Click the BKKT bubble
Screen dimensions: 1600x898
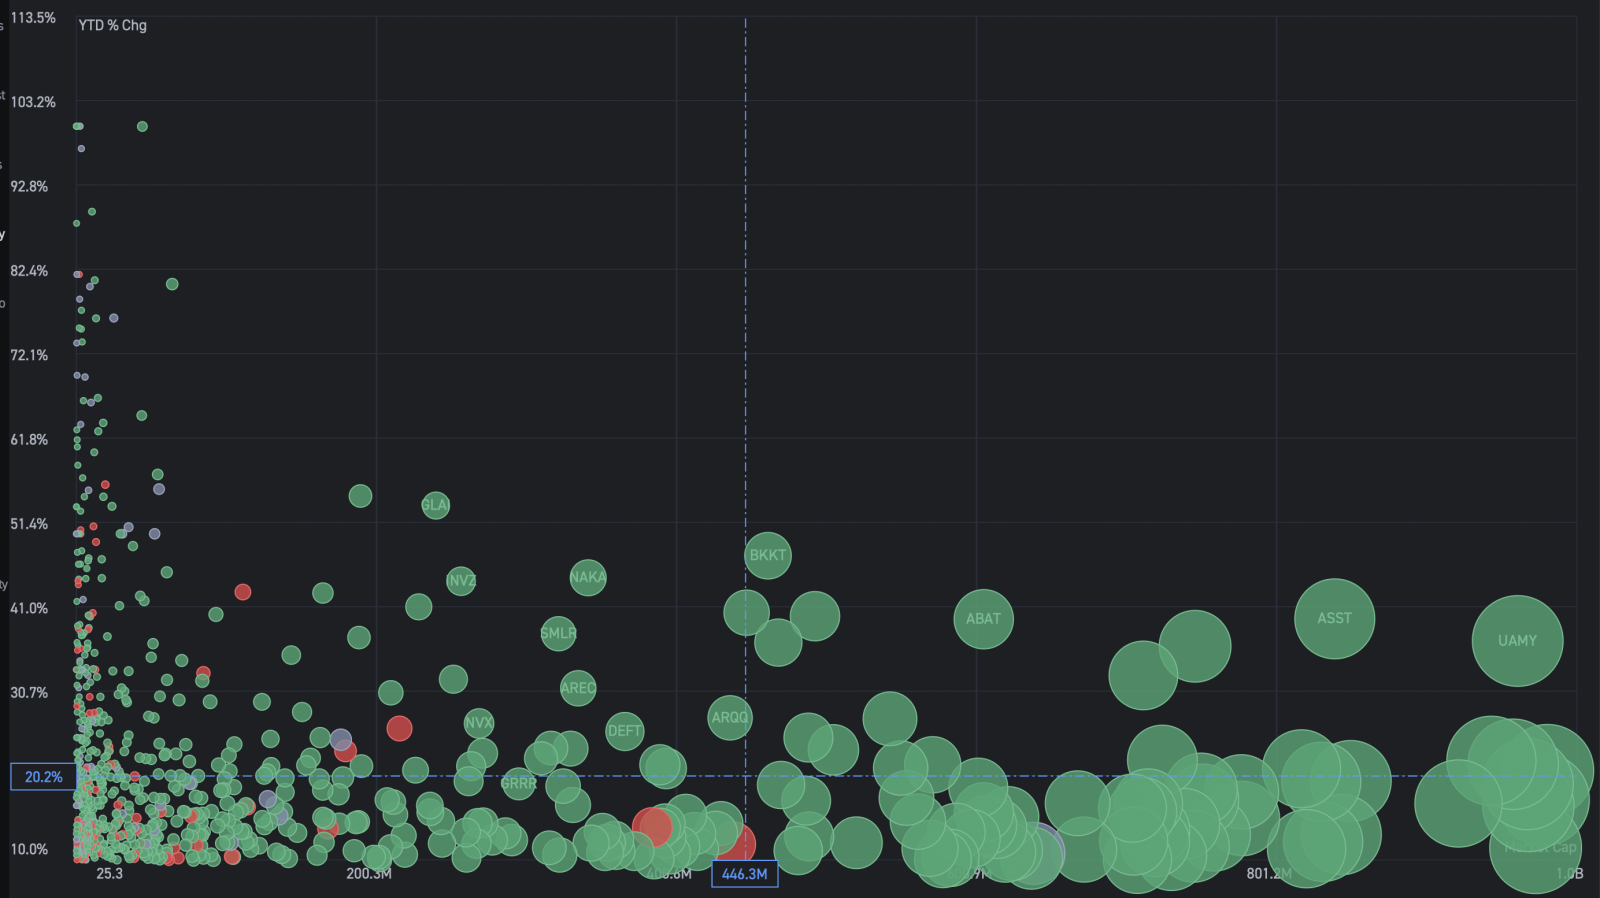[x=768, y=556]
